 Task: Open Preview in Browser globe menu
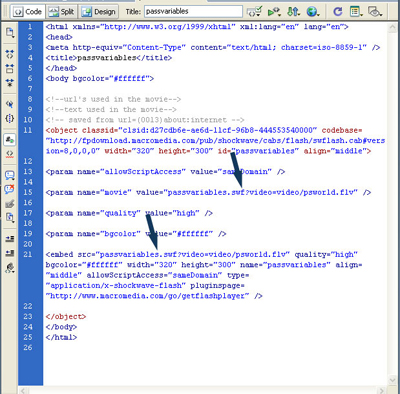click(x=313, y=12)
